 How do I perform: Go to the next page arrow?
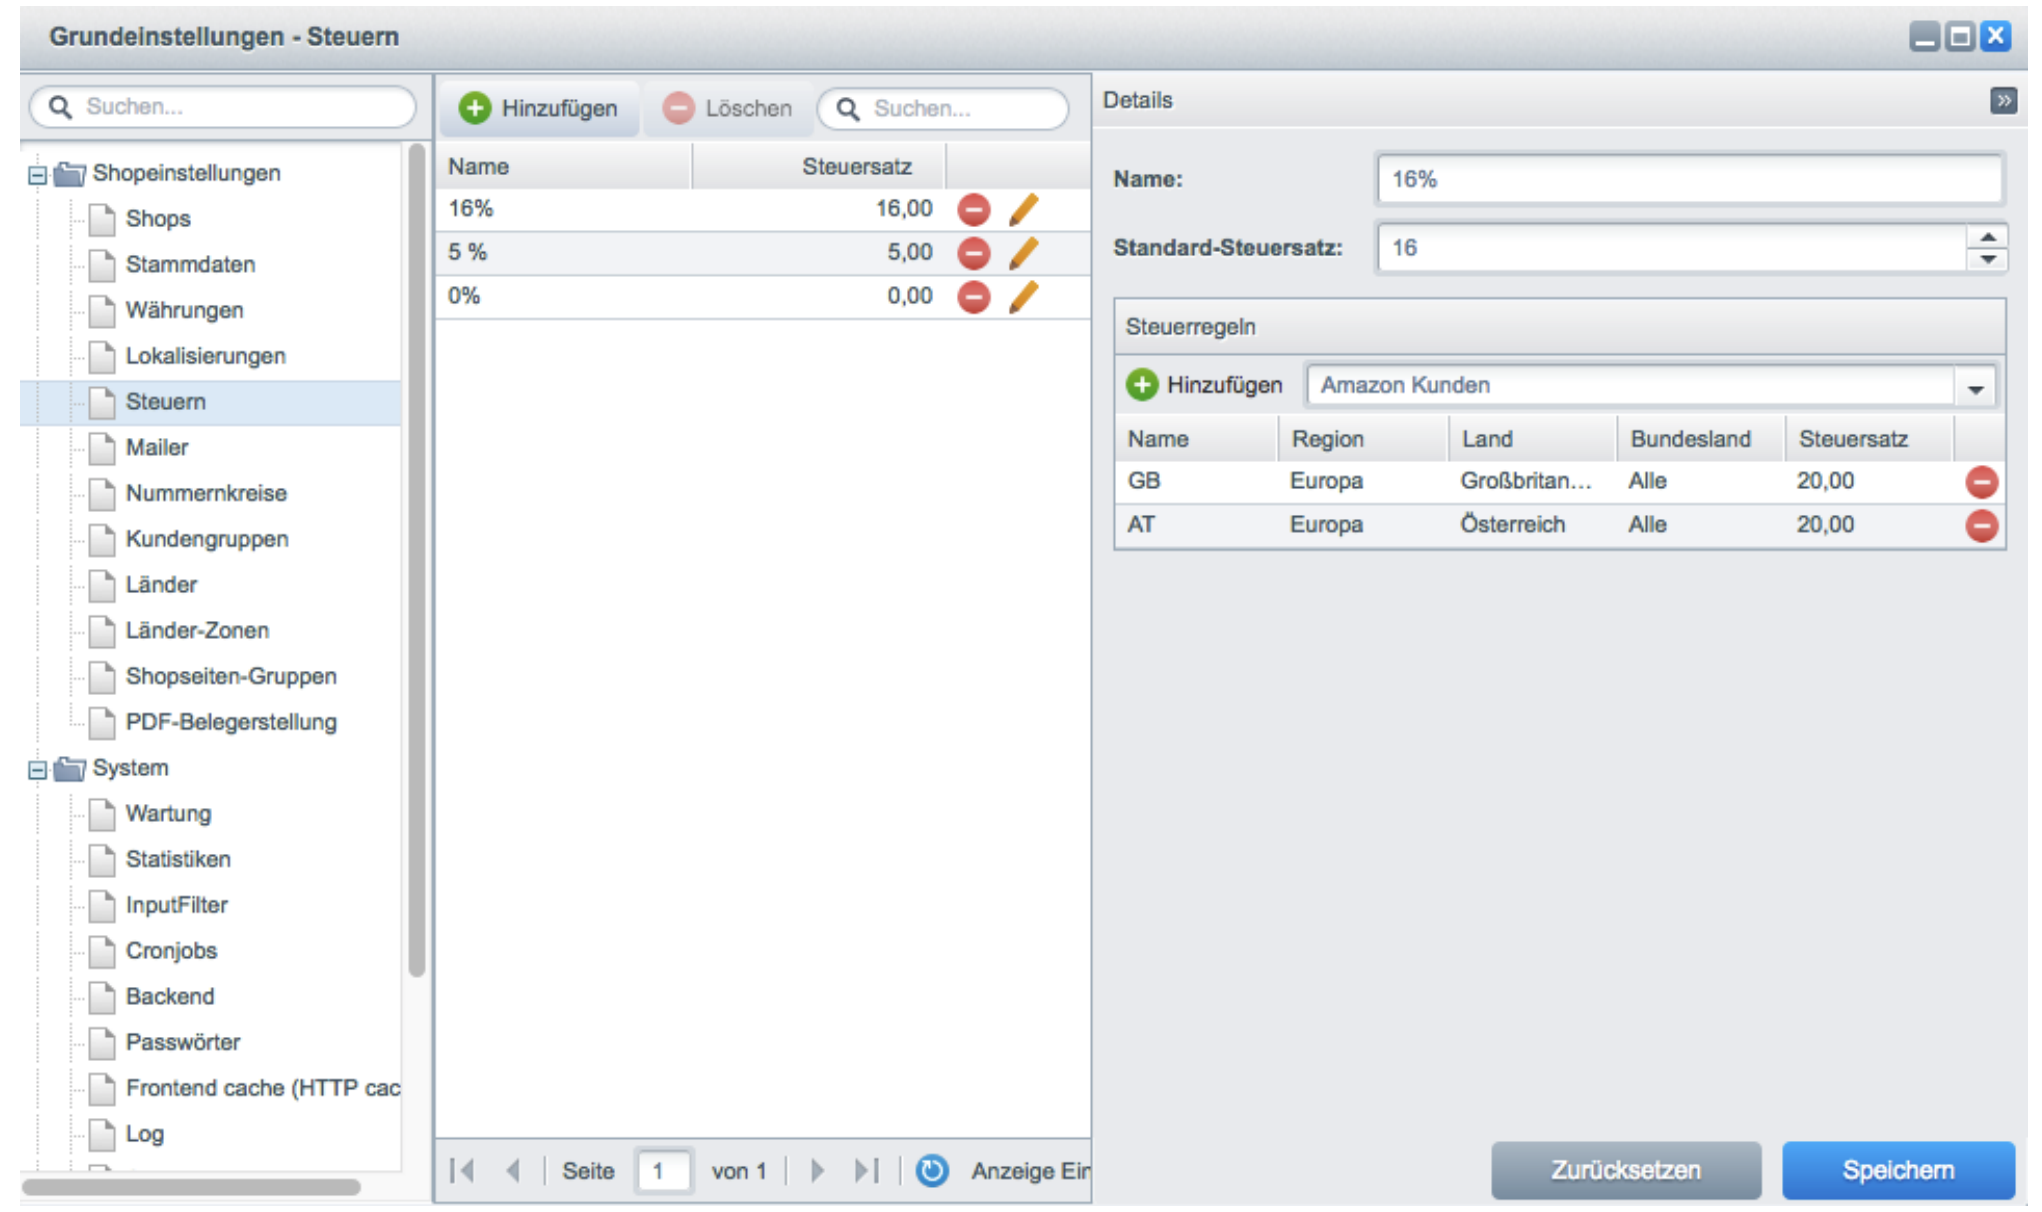pos(817,1170)
